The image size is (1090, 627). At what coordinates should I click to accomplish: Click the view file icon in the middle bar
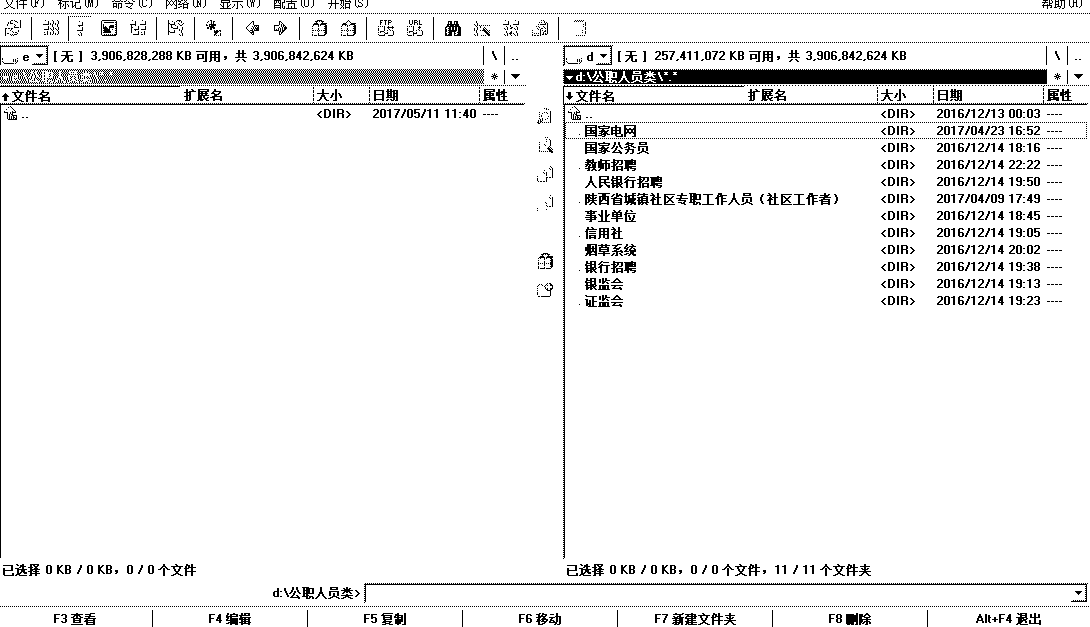[x=545, y=116]
